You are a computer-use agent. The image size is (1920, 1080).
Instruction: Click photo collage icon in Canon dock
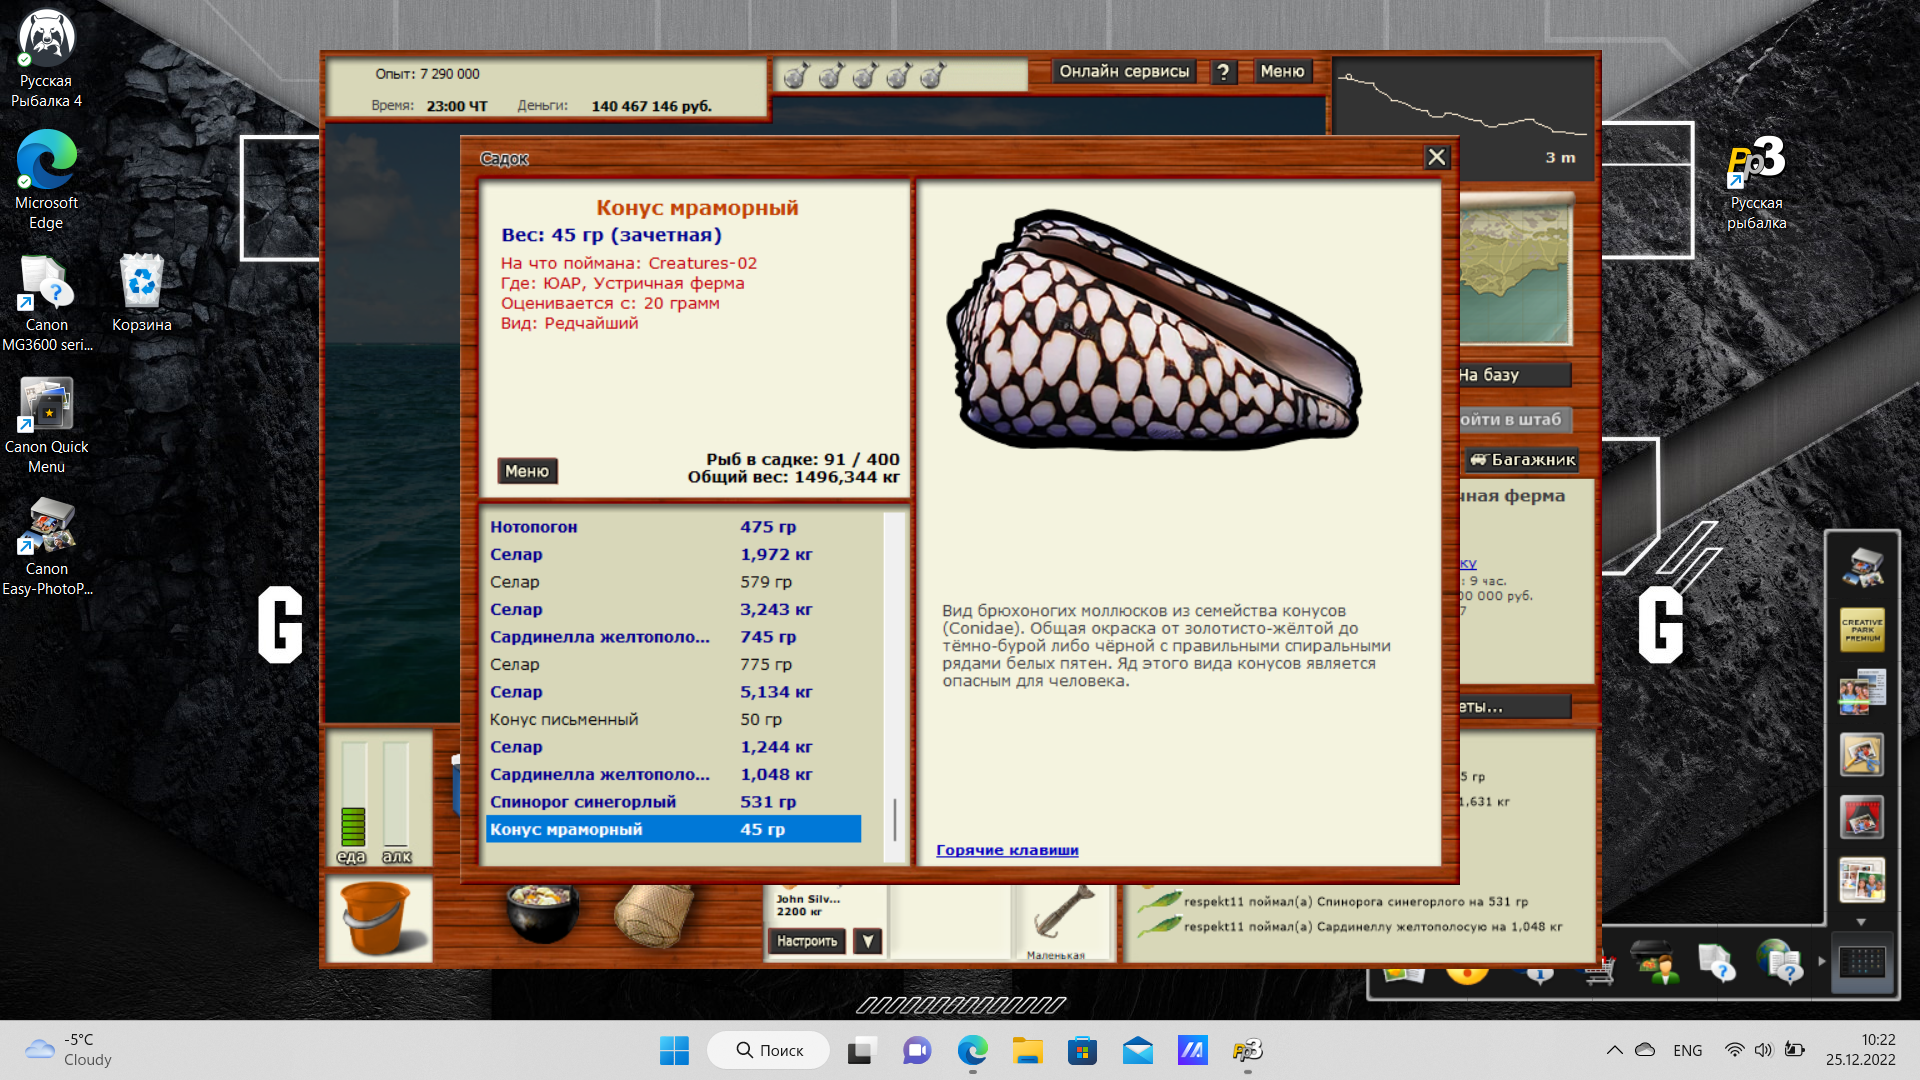point(1861,880)
